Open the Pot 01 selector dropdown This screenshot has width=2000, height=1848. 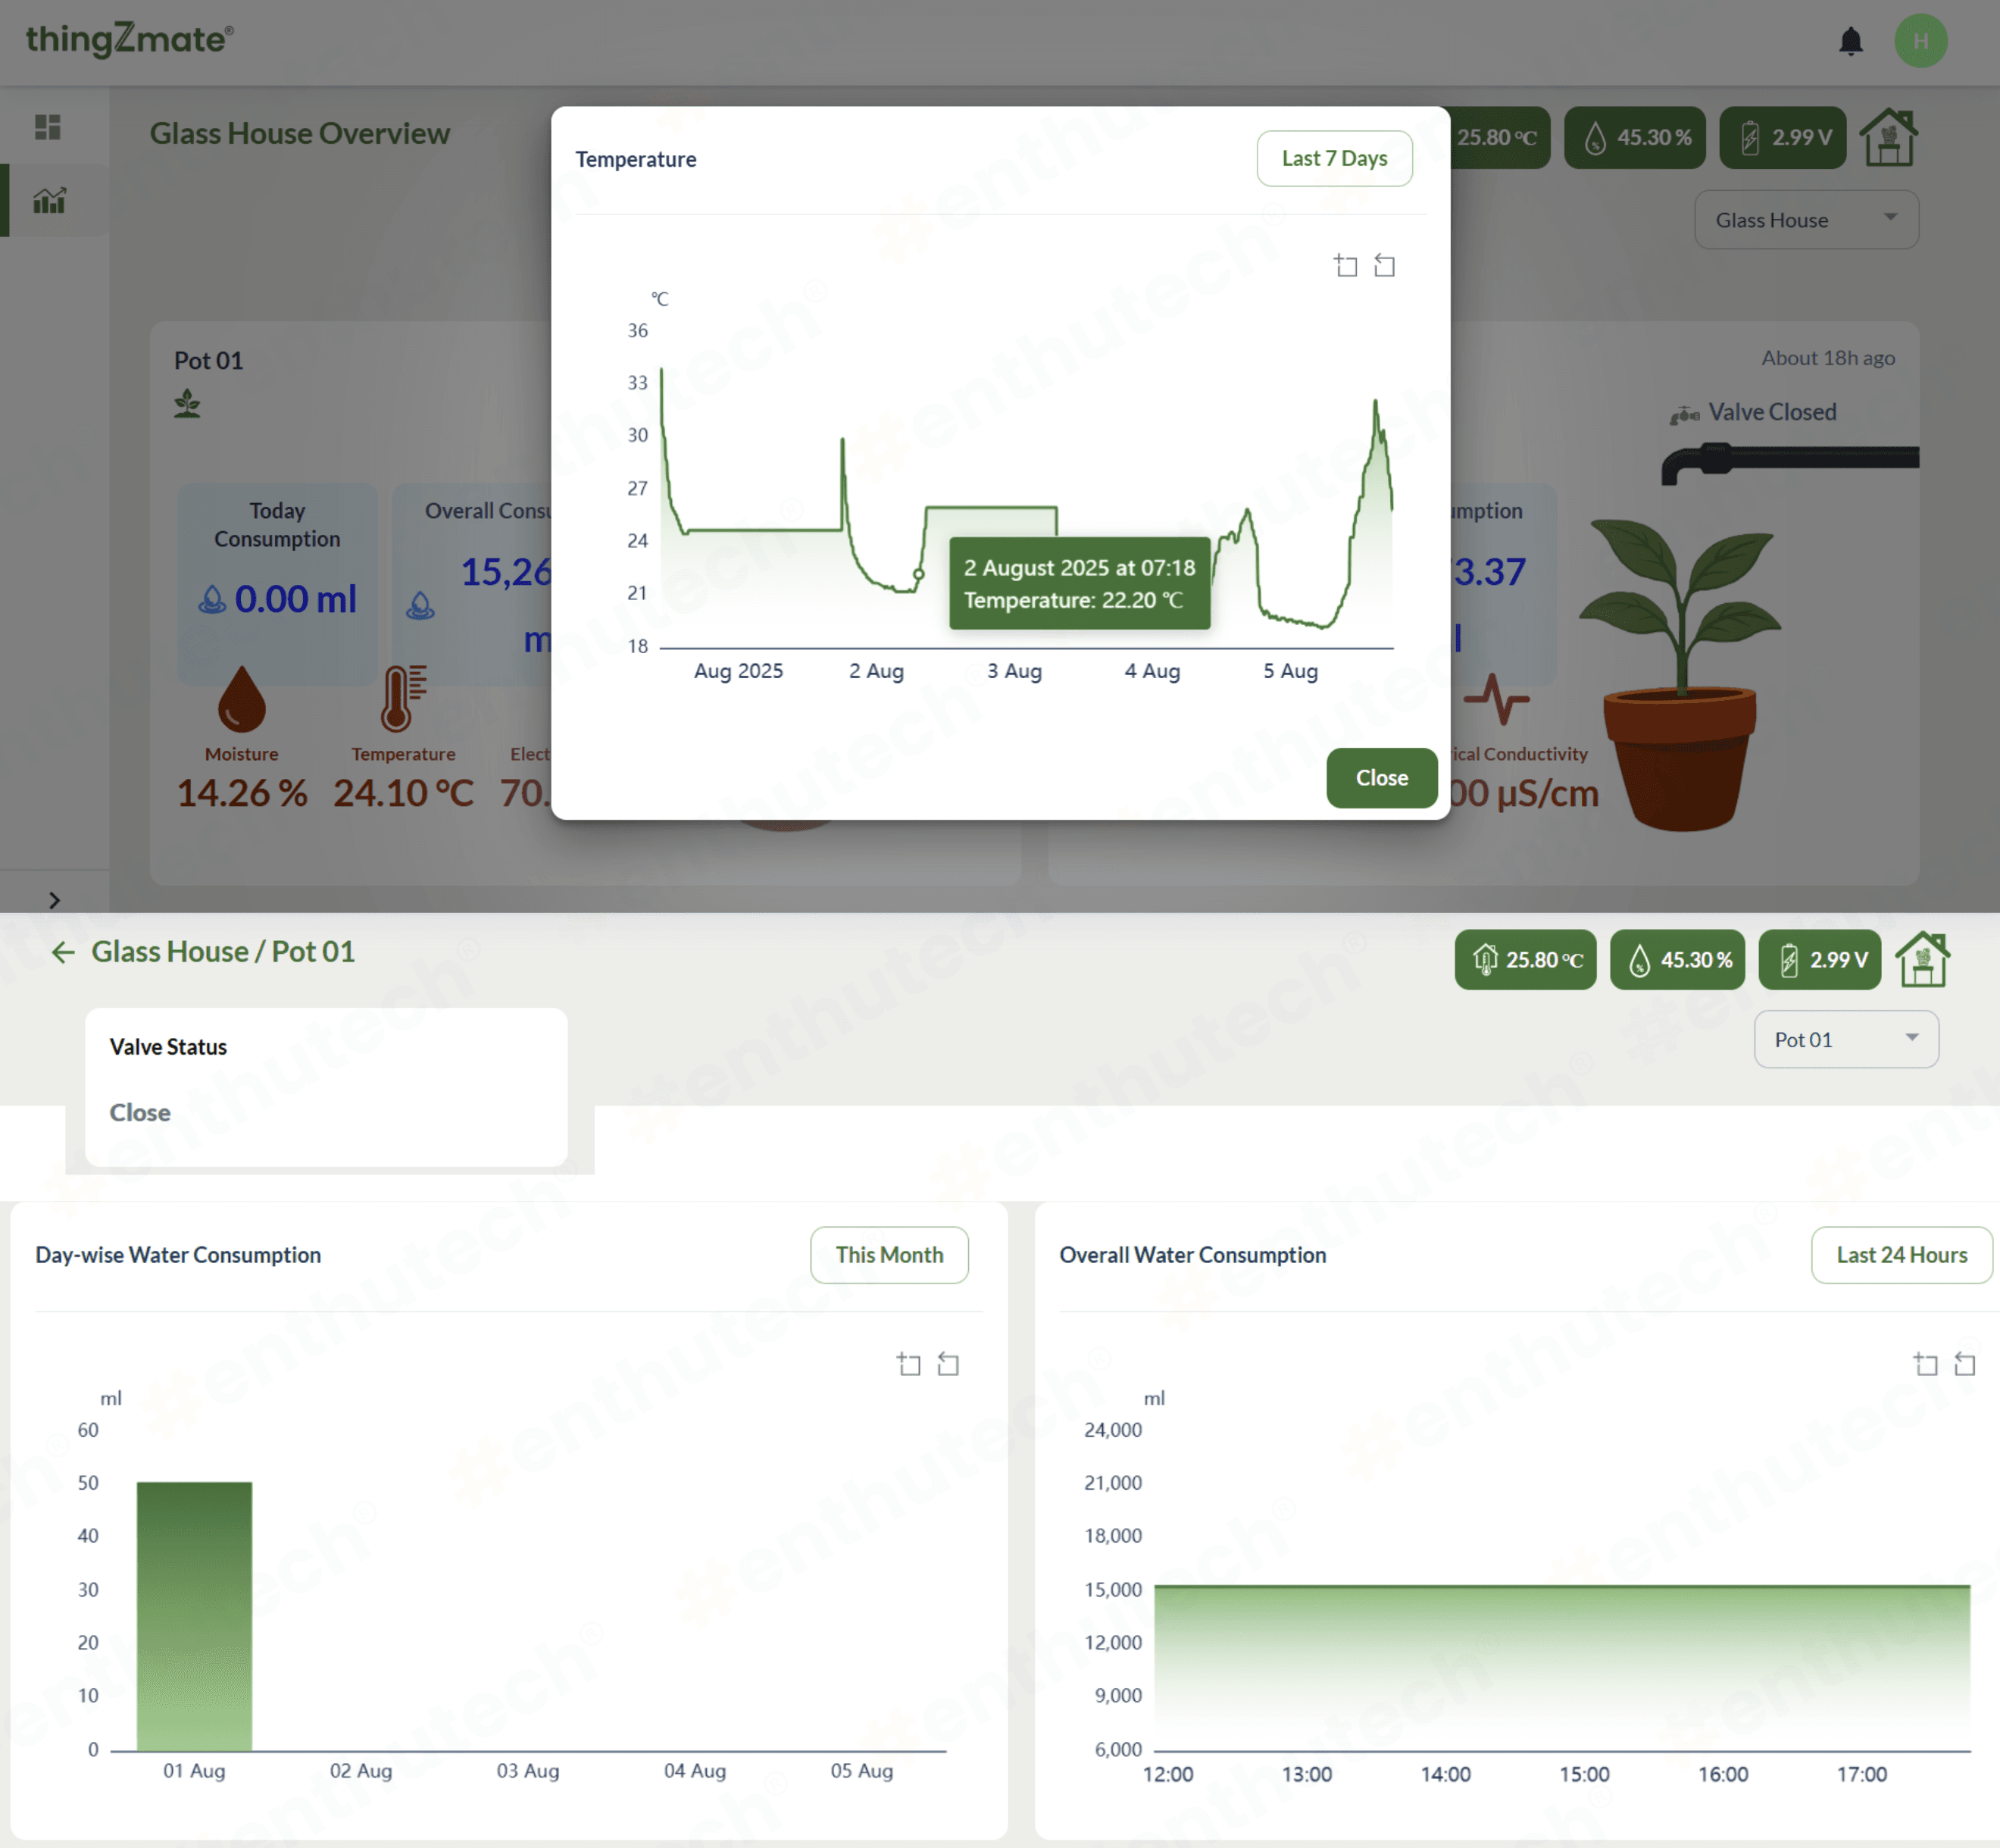coord(1846,1039)
